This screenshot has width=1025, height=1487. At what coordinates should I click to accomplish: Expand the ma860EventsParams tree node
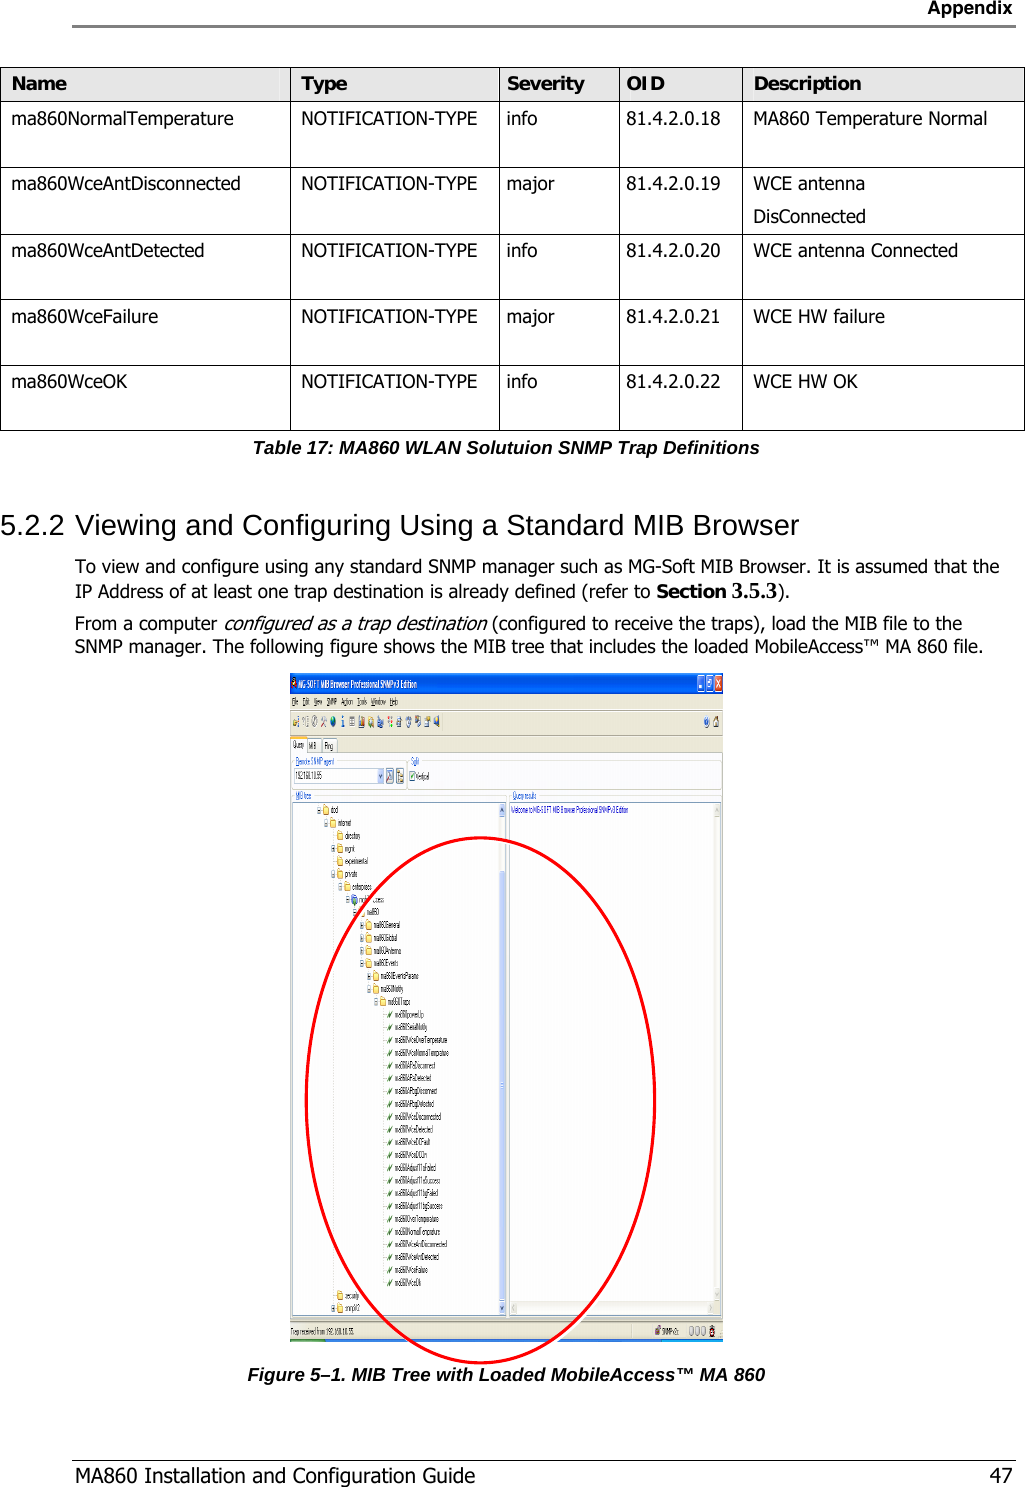click(369, 976)
